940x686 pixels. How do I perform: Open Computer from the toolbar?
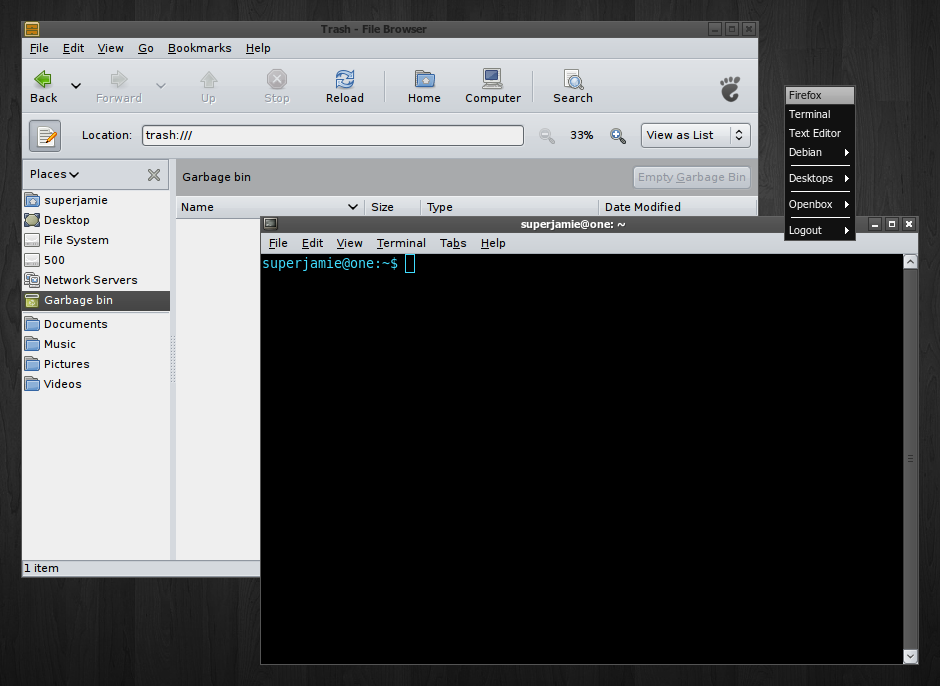tap(493, 87)
